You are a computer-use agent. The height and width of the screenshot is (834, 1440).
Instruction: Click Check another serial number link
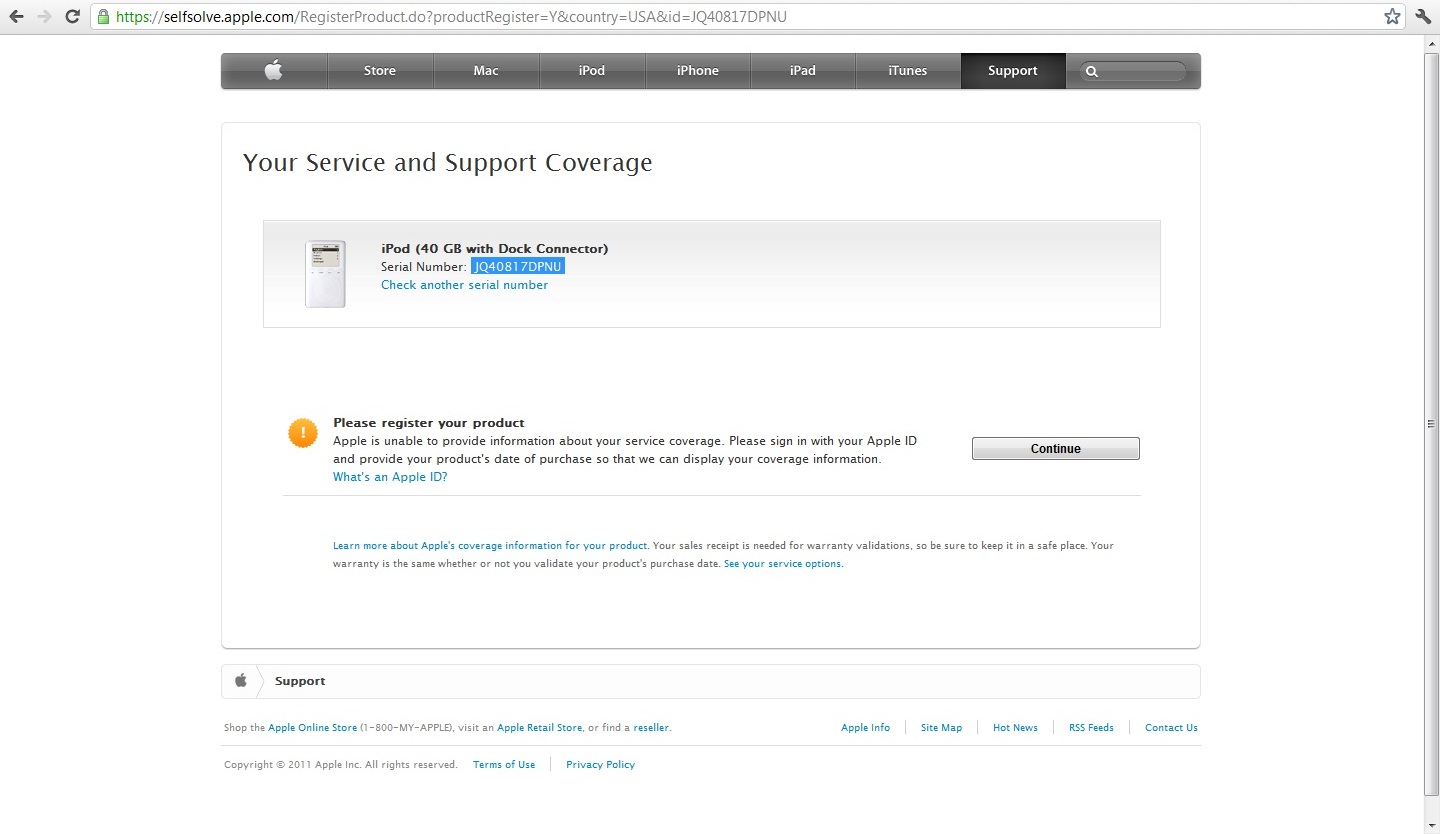[x=464, y=285]
